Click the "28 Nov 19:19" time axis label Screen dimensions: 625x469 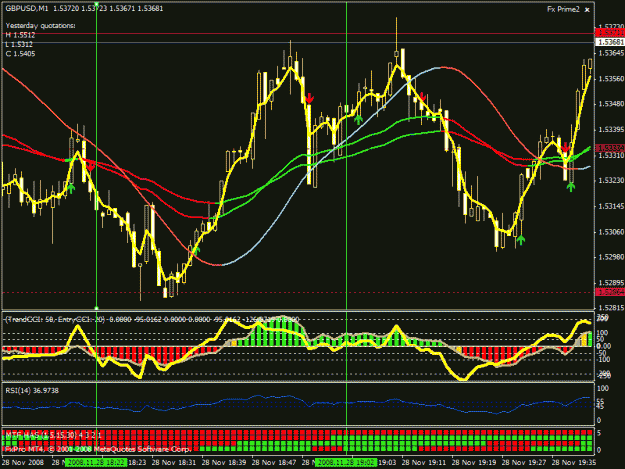474,463
